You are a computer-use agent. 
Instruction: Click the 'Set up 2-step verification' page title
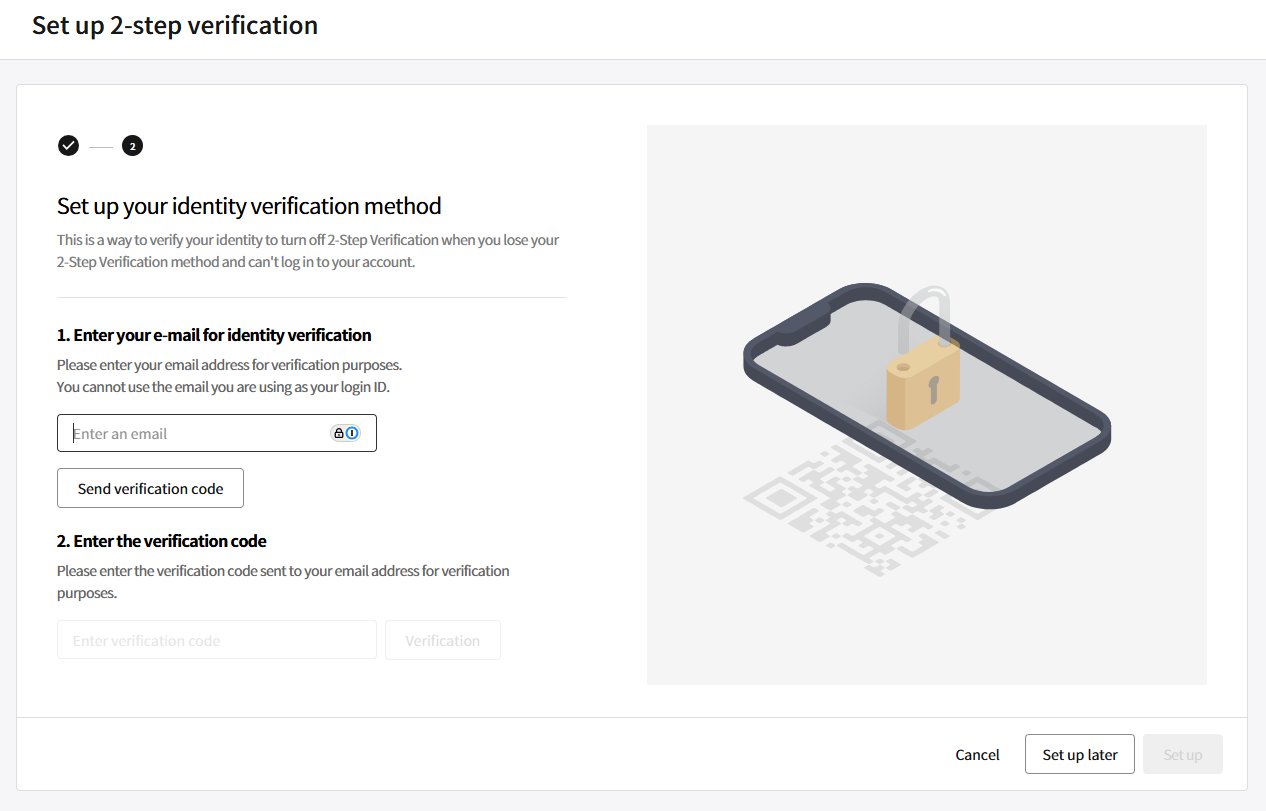coord(175,25)
